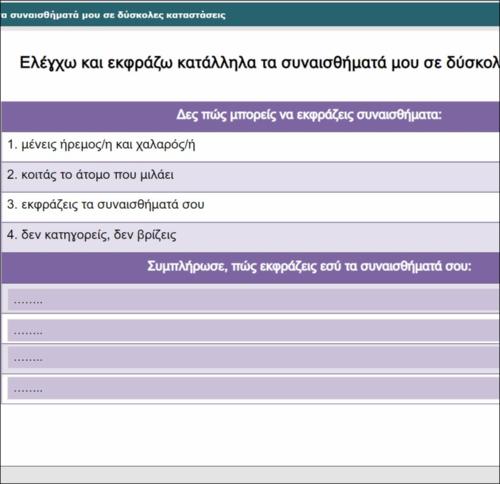Image resolution: width=500 pixels, height=484 pixels.
Task: Select row '3. εκφράζεις τα συναισθήματά σου'
Action: pyautogui.click(x=250, y=207)
